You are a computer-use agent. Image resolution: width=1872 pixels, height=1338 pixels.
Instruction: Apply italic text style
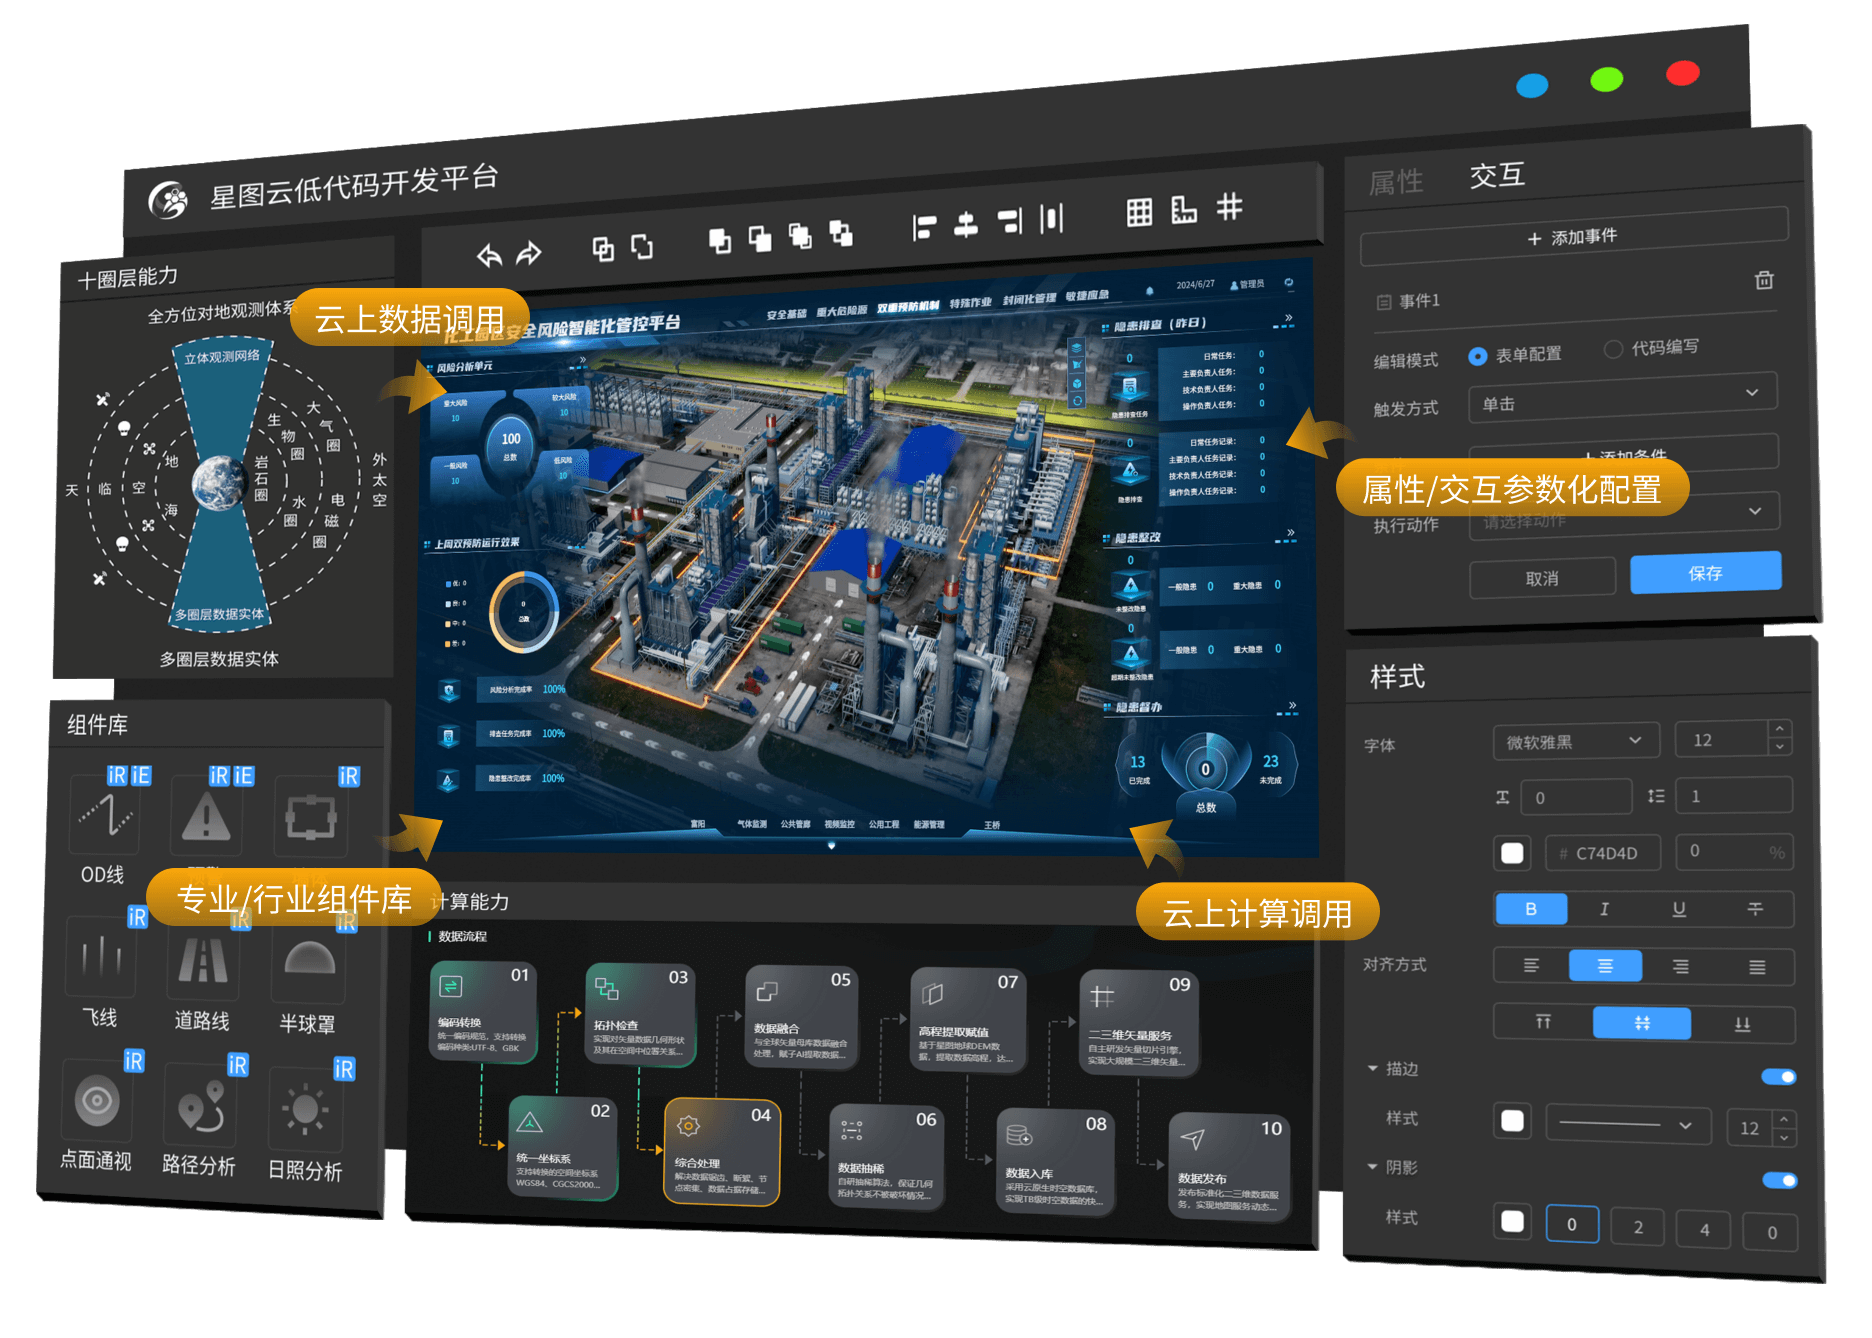click(x=1604, y=909)
